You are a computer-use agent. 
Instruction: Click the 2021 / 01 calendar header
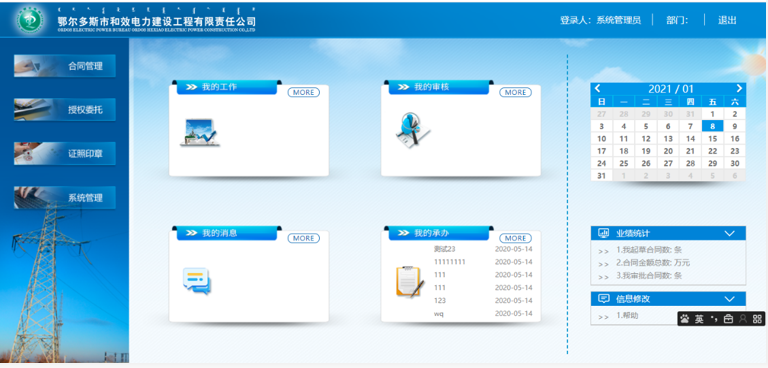(x=671, y=89)
